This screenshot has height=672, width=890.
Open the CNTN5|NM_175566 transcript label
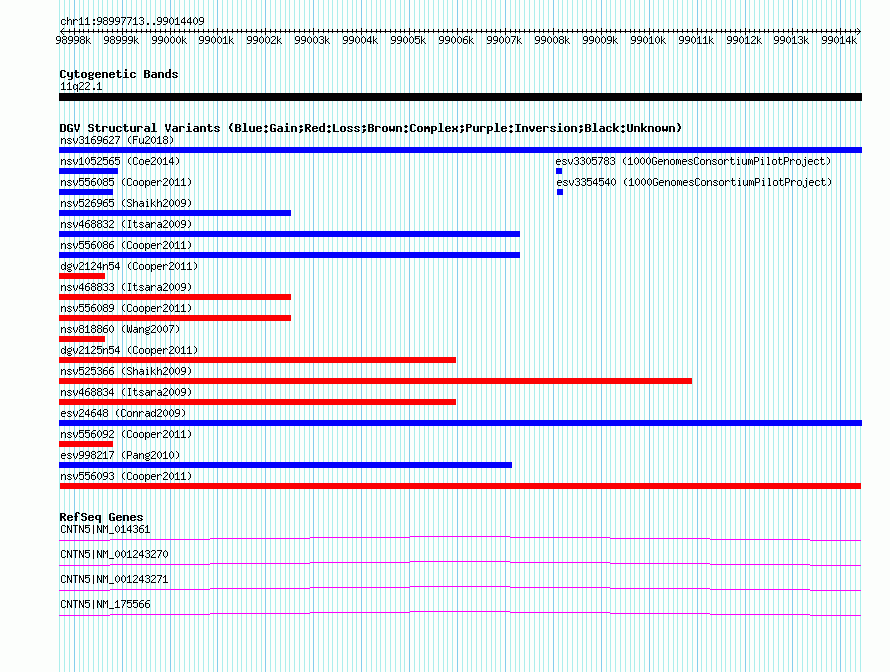click(x=105, y=604)
